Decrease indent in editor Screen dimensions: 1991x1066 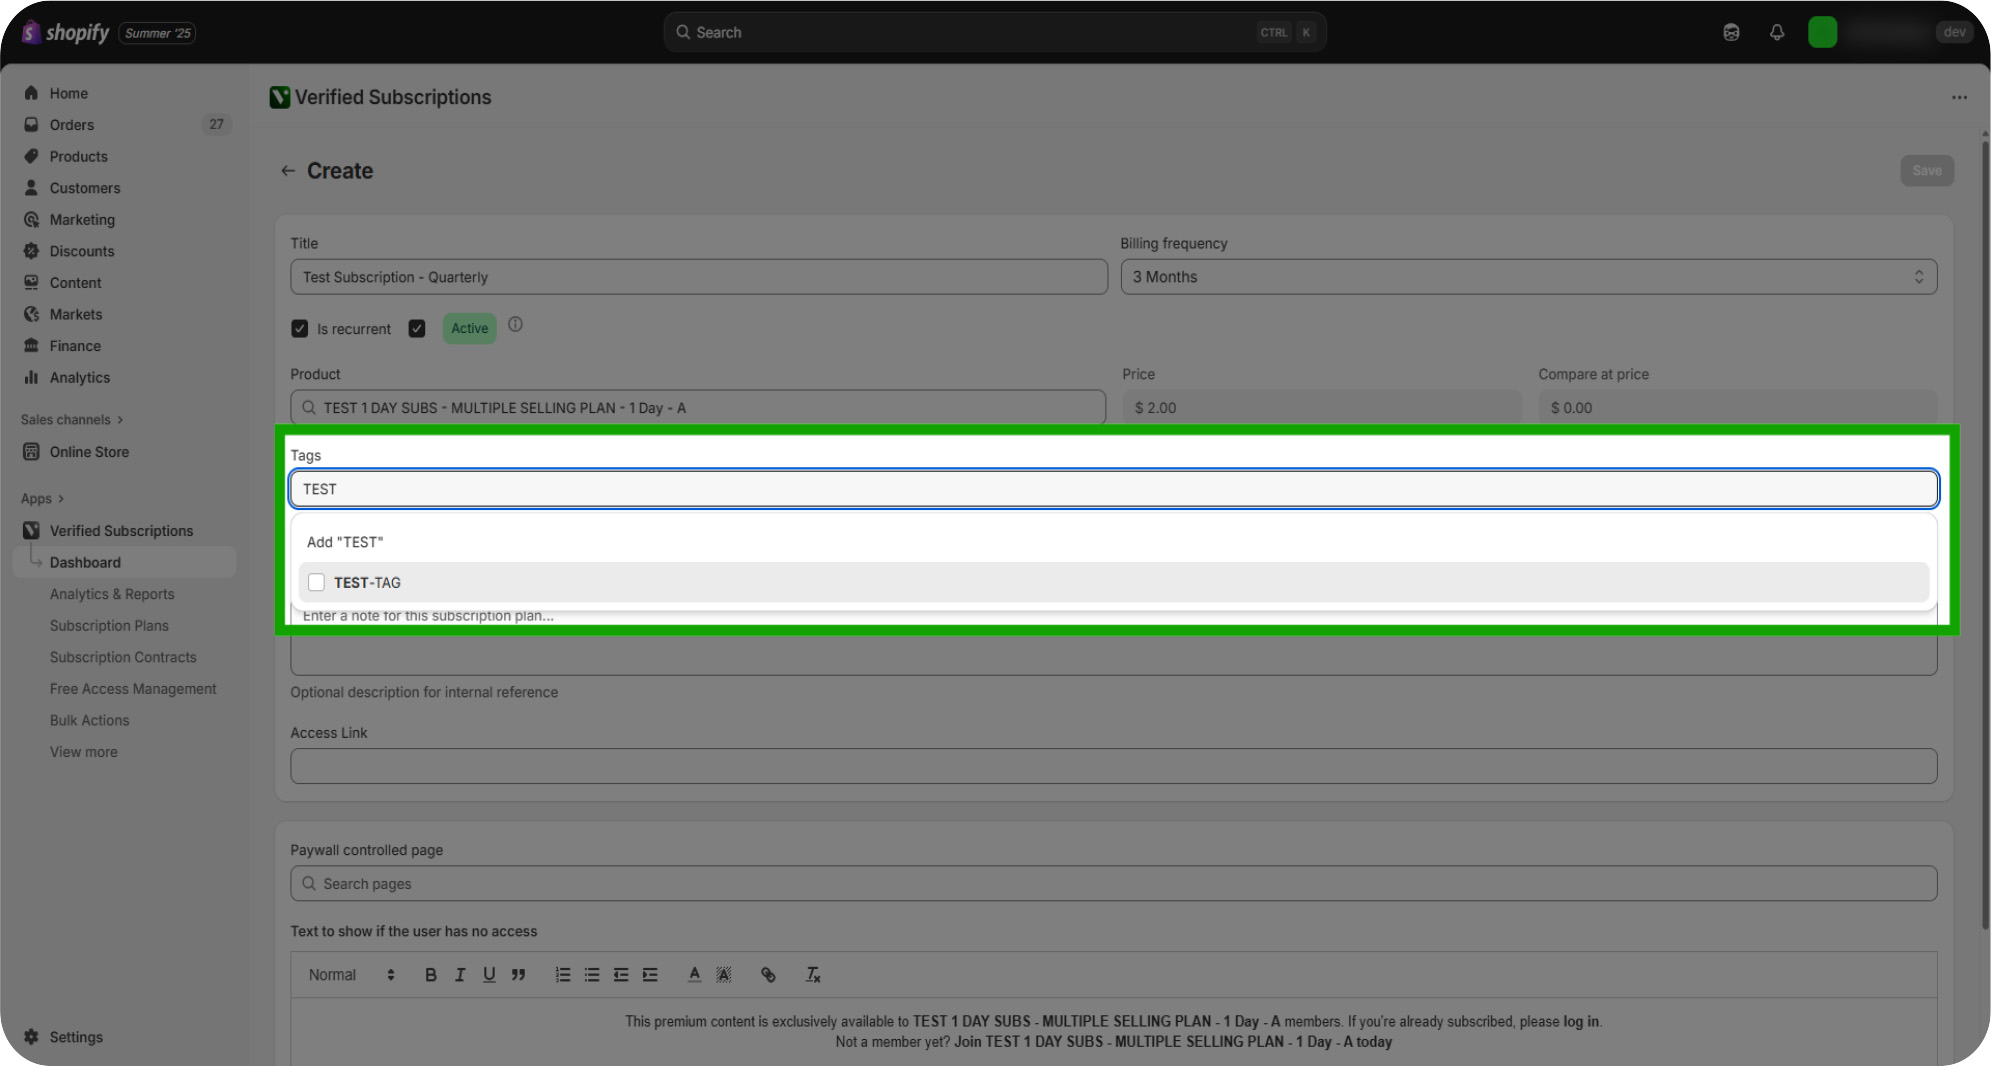[621, 975]
